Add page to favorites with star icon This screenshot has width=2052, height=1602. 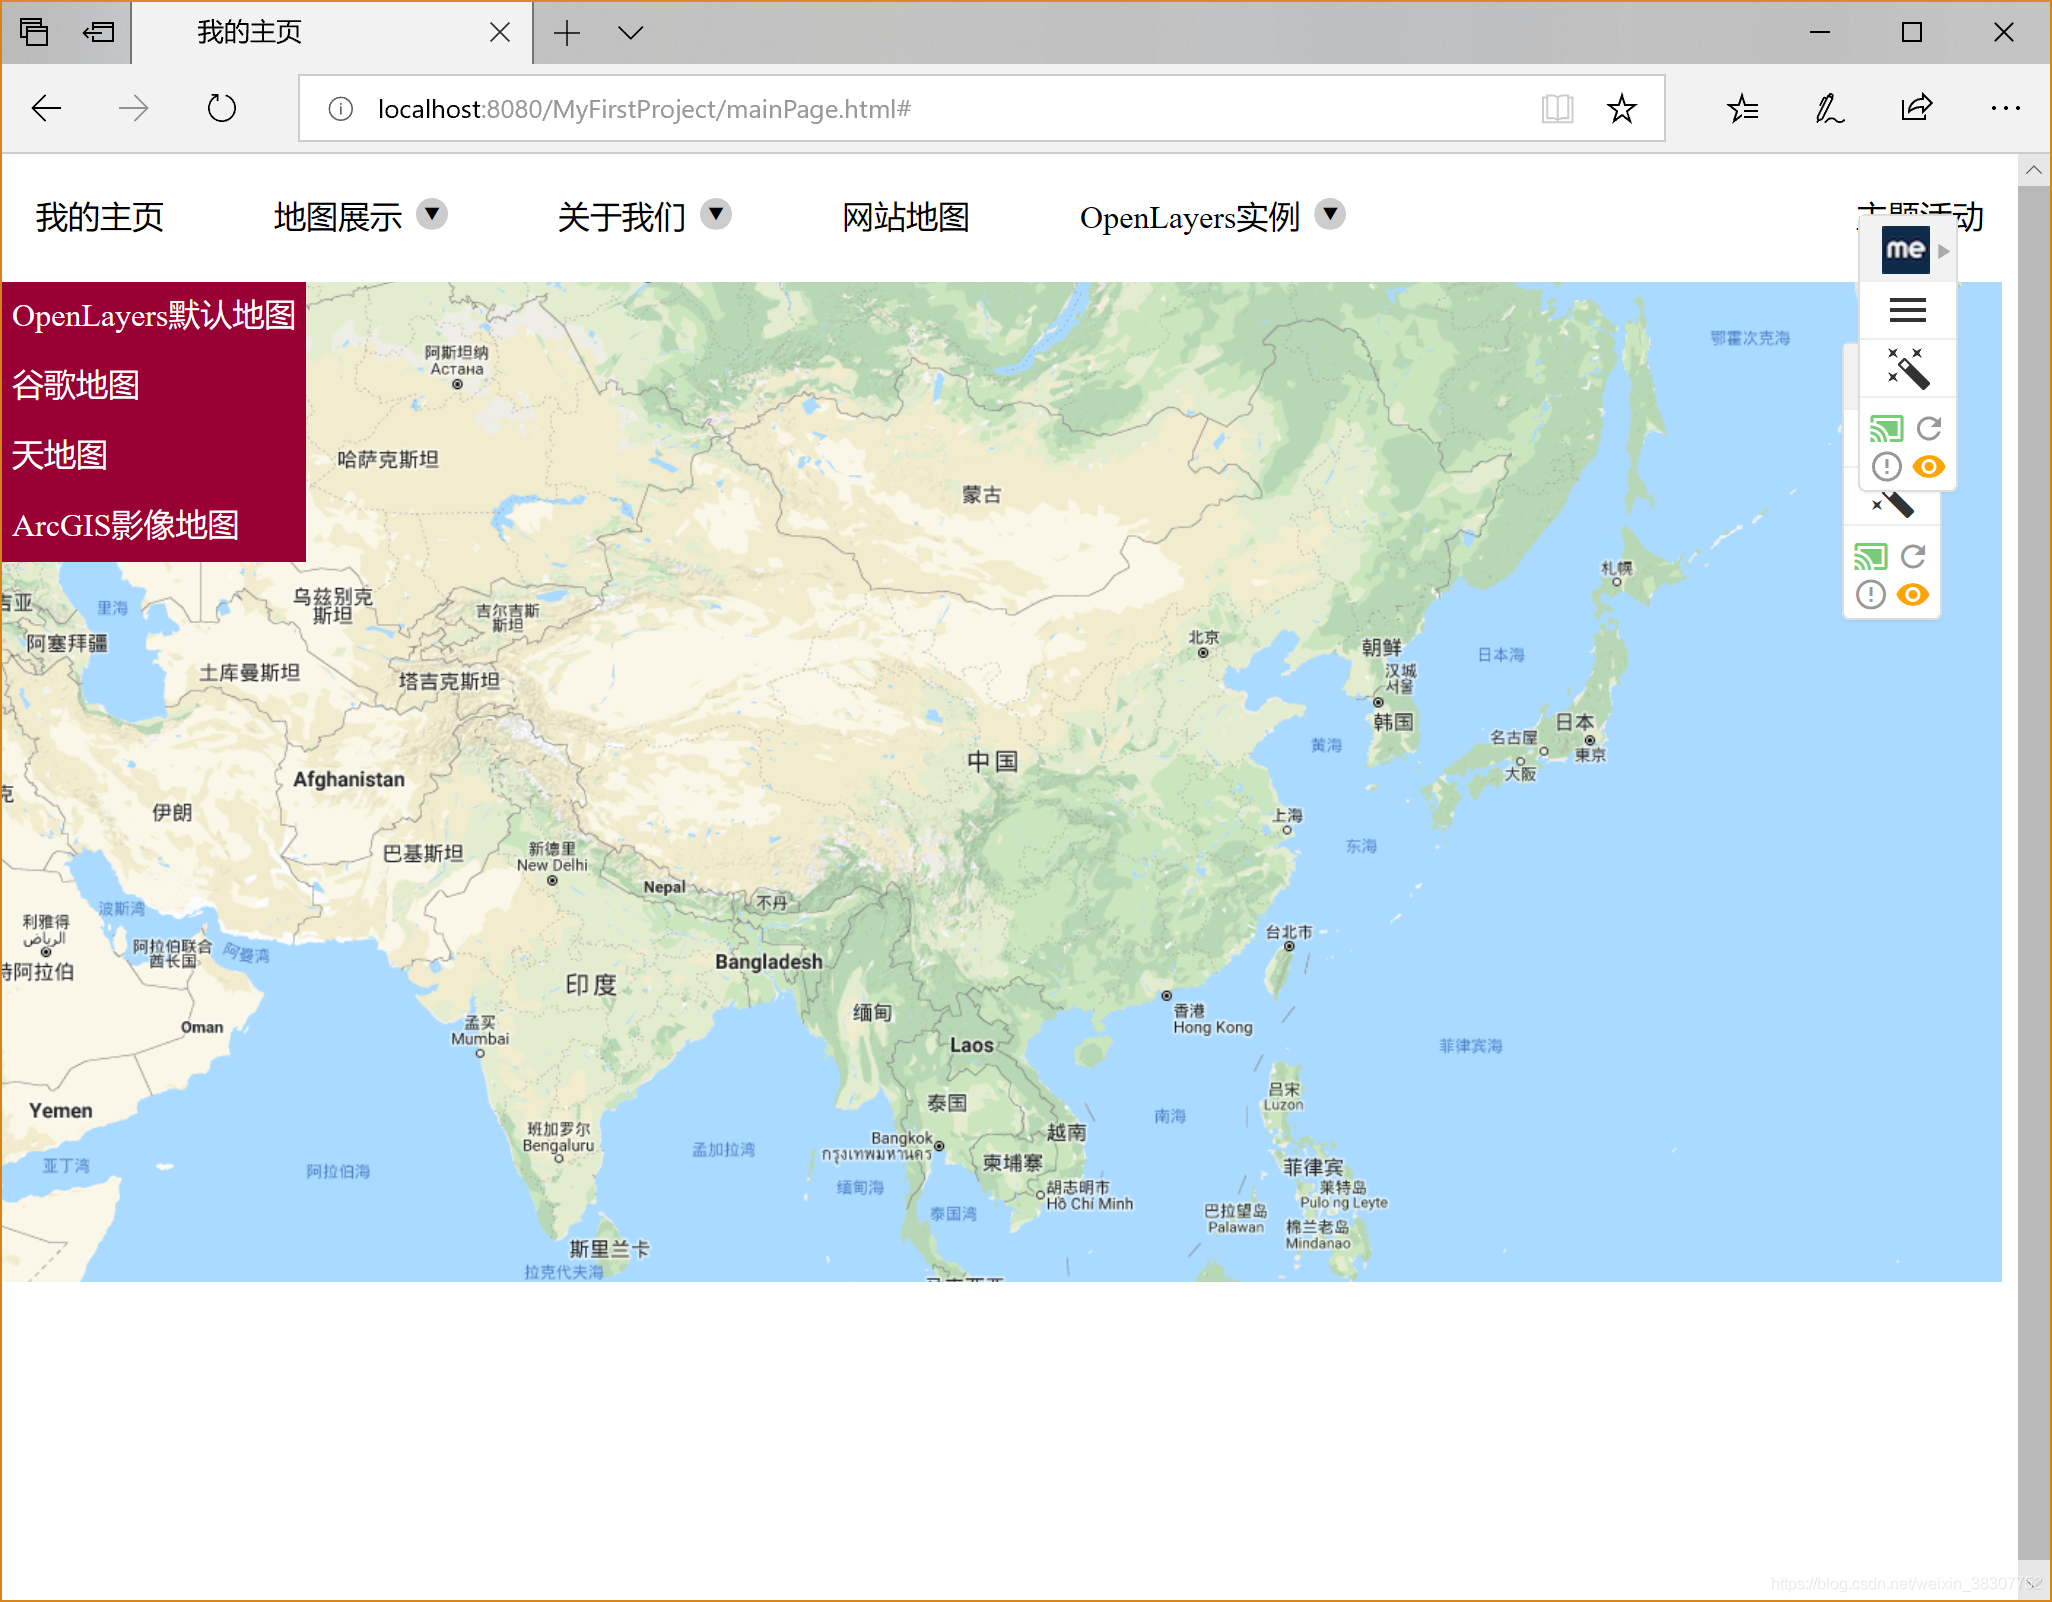click(1621, 109)
